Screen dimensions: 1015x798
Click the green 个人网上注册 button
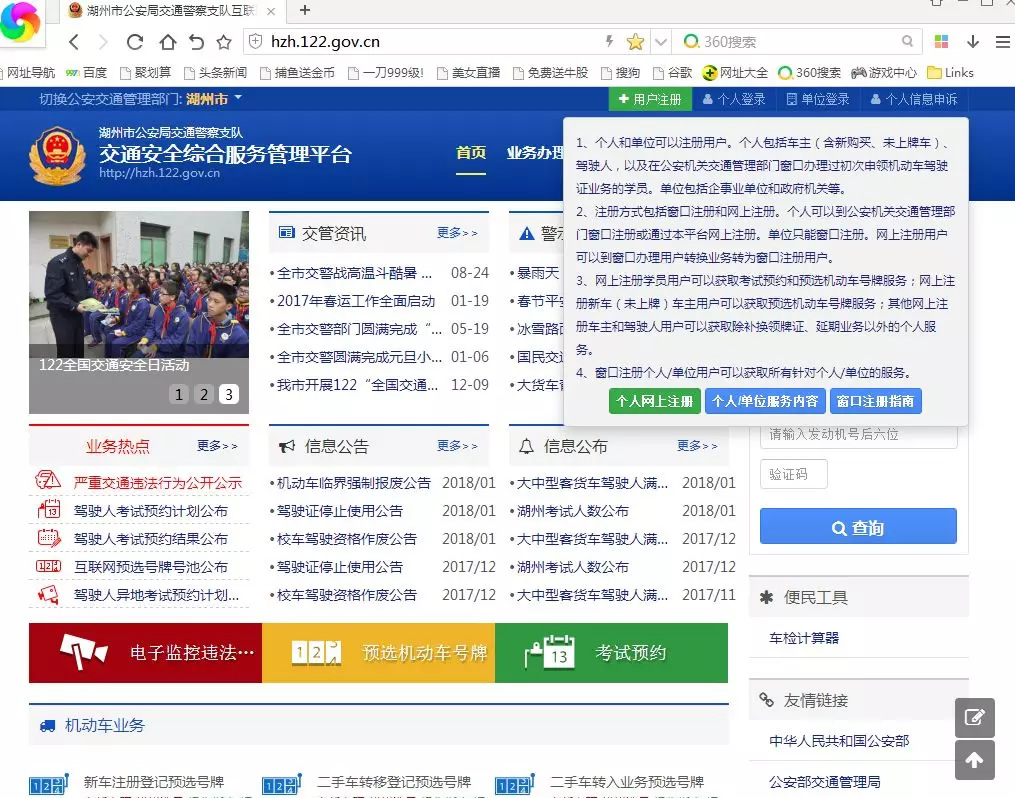pos(654,401)
